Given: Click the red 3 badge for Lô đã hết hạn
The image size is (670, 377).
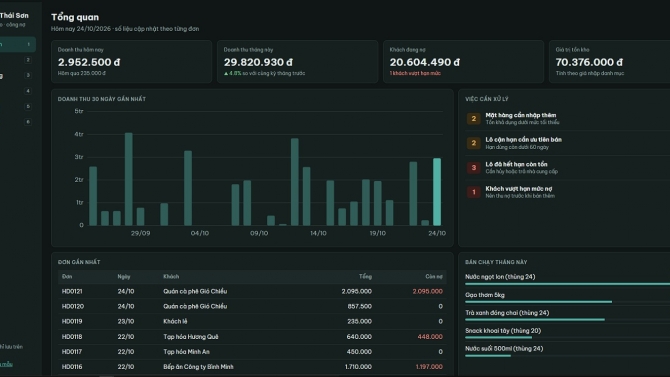Looking at the screenshot, I should pyautogui.click(x=473, y=168).
